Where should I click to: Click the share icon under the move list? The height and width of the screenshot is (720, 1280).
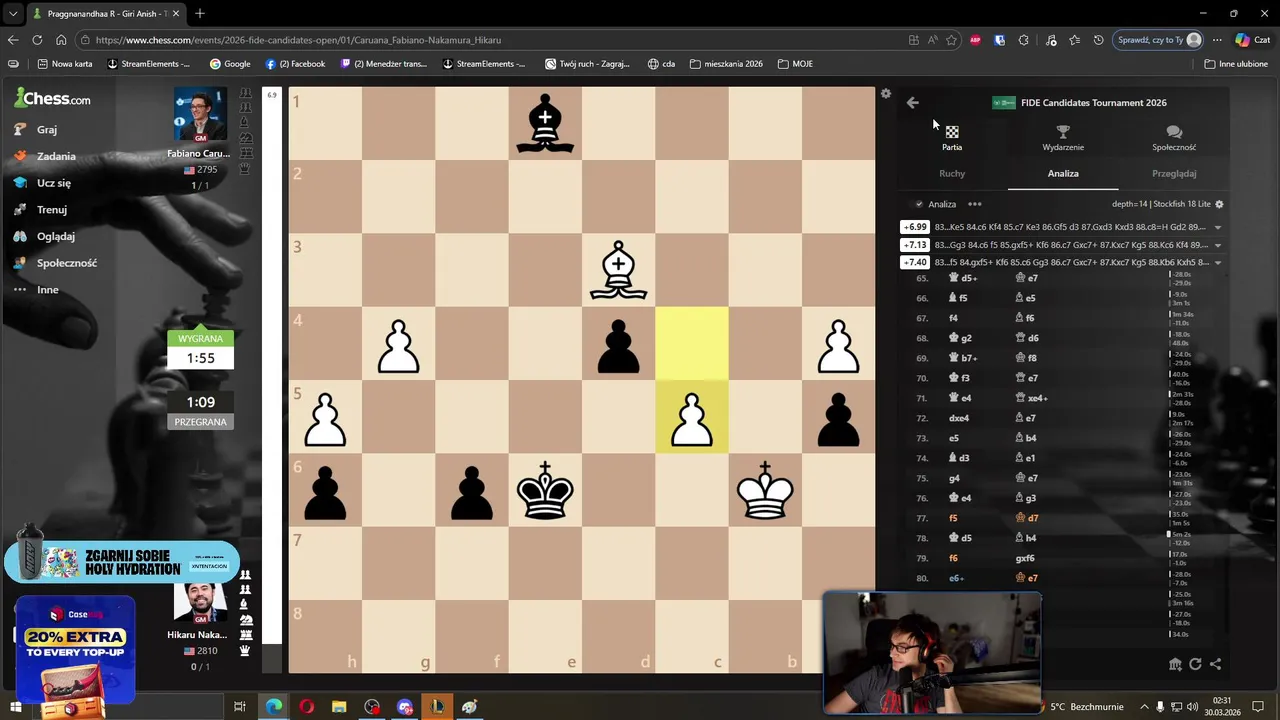[x=1215, y=664]
